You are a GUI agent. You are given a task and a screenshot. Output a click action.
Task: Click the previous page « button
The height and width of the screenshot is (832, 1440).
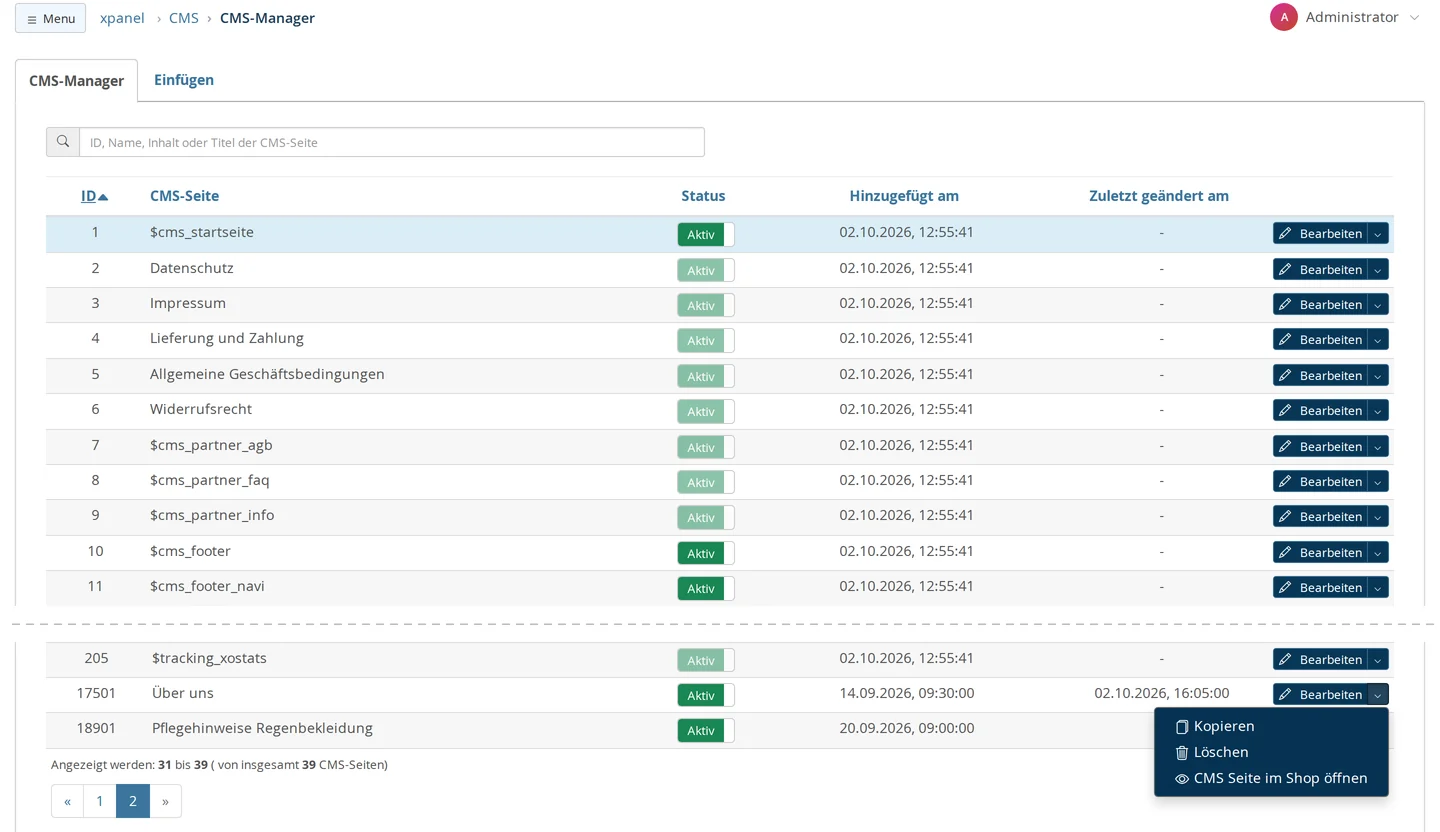[67, 801]
